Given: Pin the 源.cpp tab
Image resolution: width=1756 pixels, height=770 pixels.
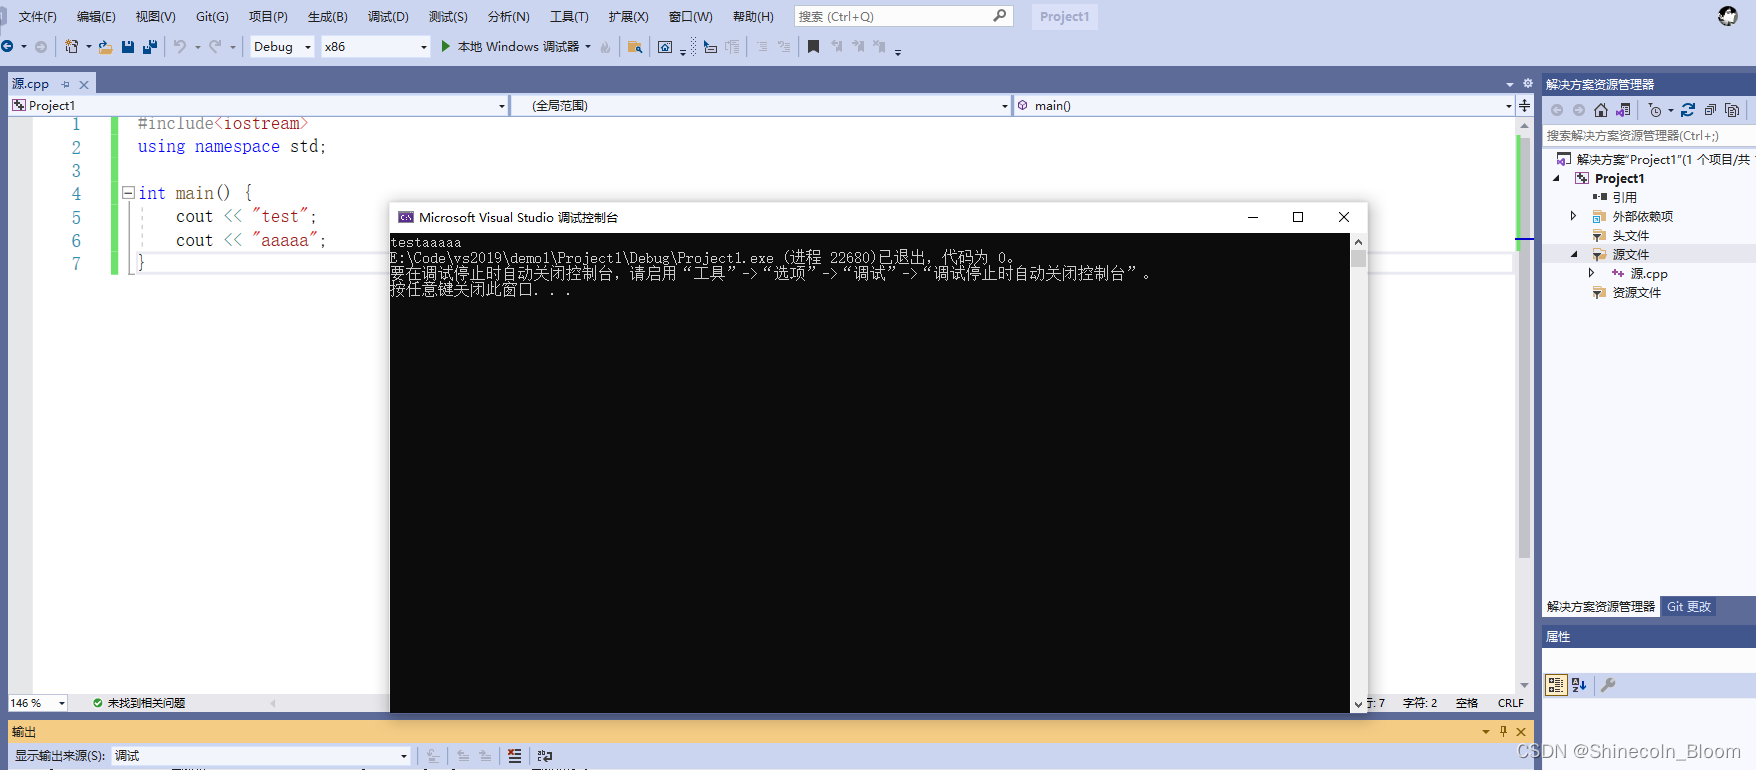Looking at the screenshot, I should [x=65, y=85].
